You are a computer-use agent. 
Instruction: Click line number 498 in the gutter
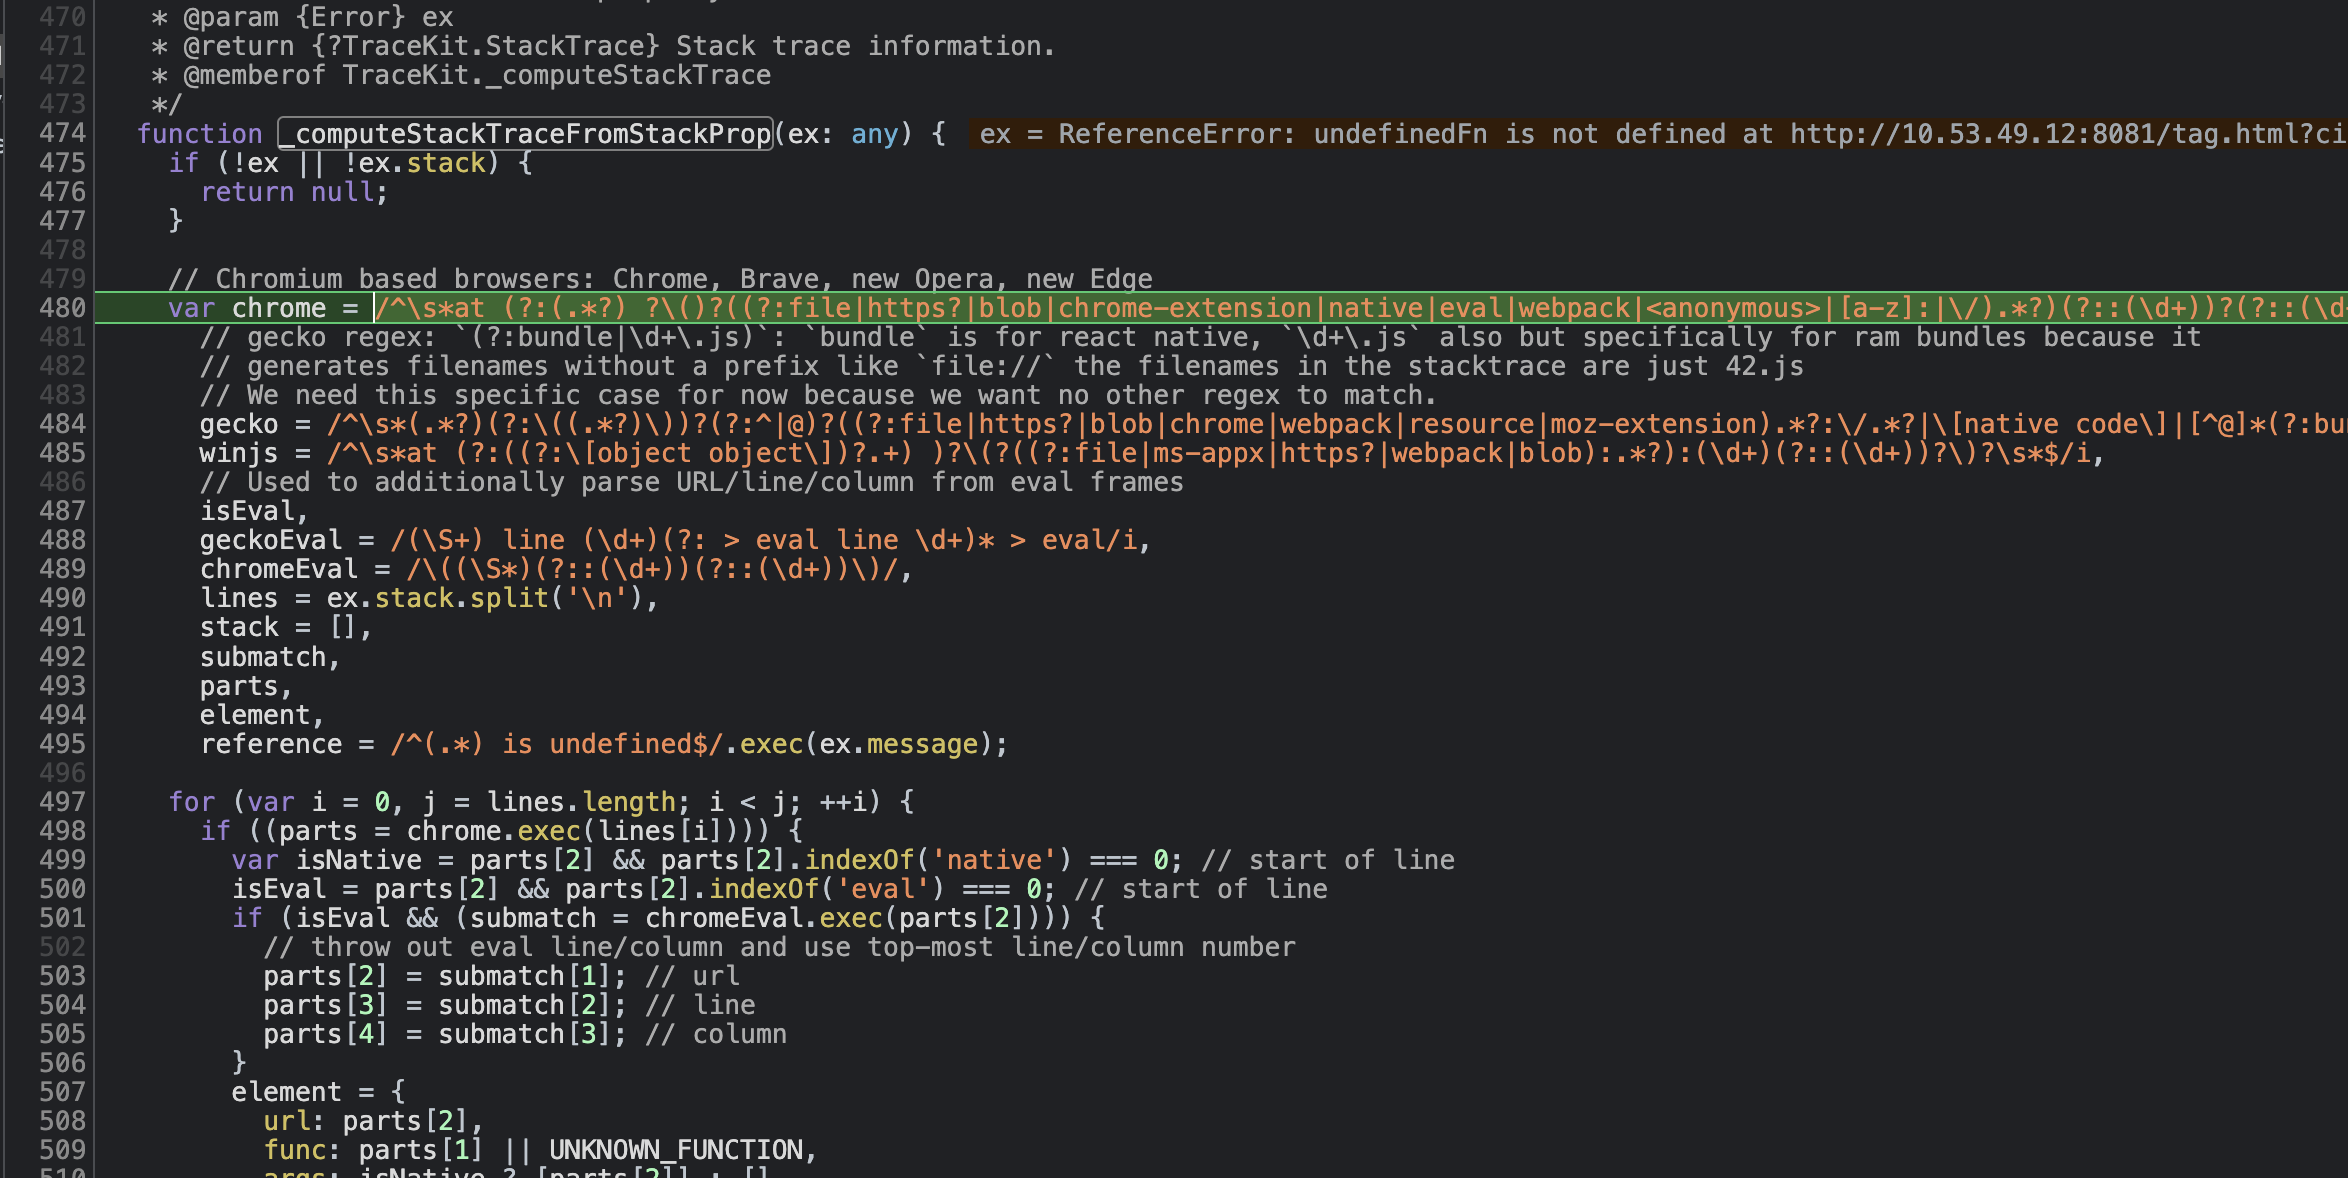[62, 831]
